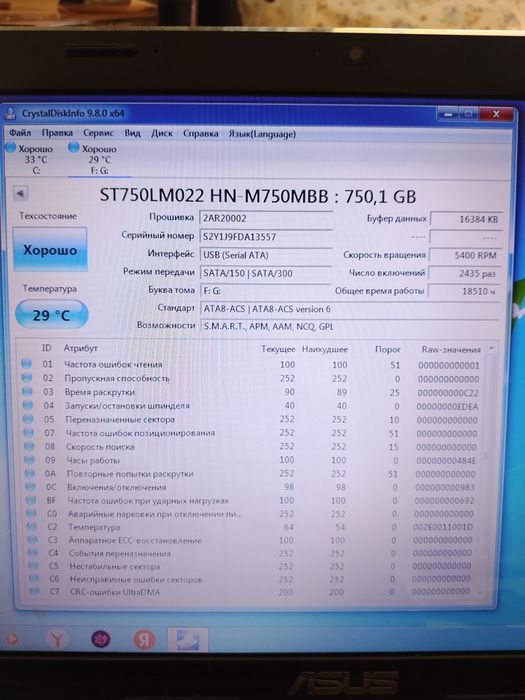Image resolution: width=525 pixels, height=700 pixels.
Task: Click status icon for attribute C5
Action: (x=33, y=566)
